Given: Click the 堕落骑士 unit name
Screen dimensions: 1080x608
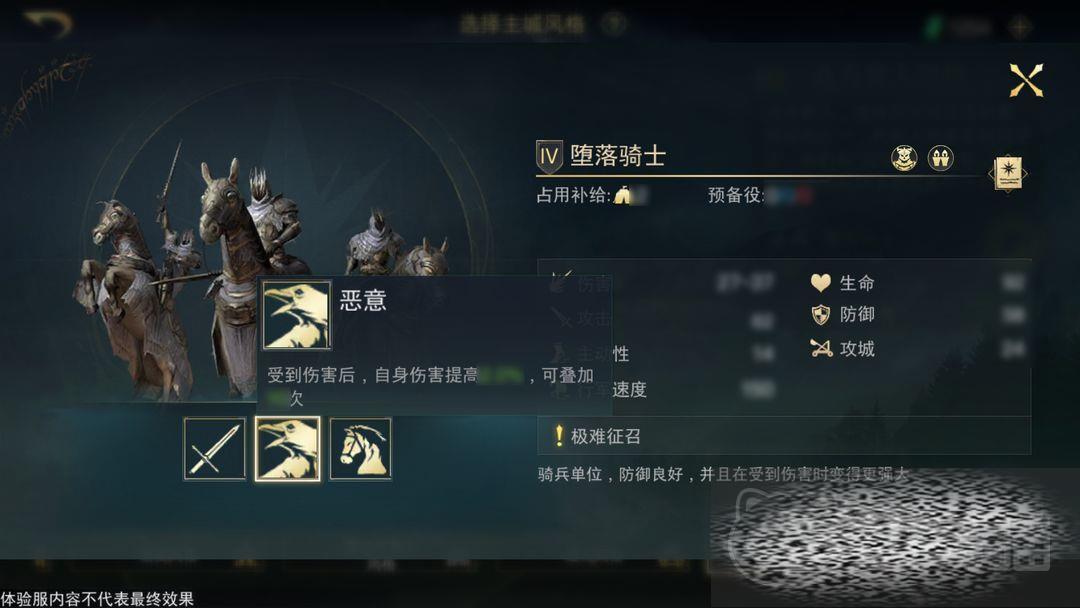Looking at the screenshot, I should 618,156.
